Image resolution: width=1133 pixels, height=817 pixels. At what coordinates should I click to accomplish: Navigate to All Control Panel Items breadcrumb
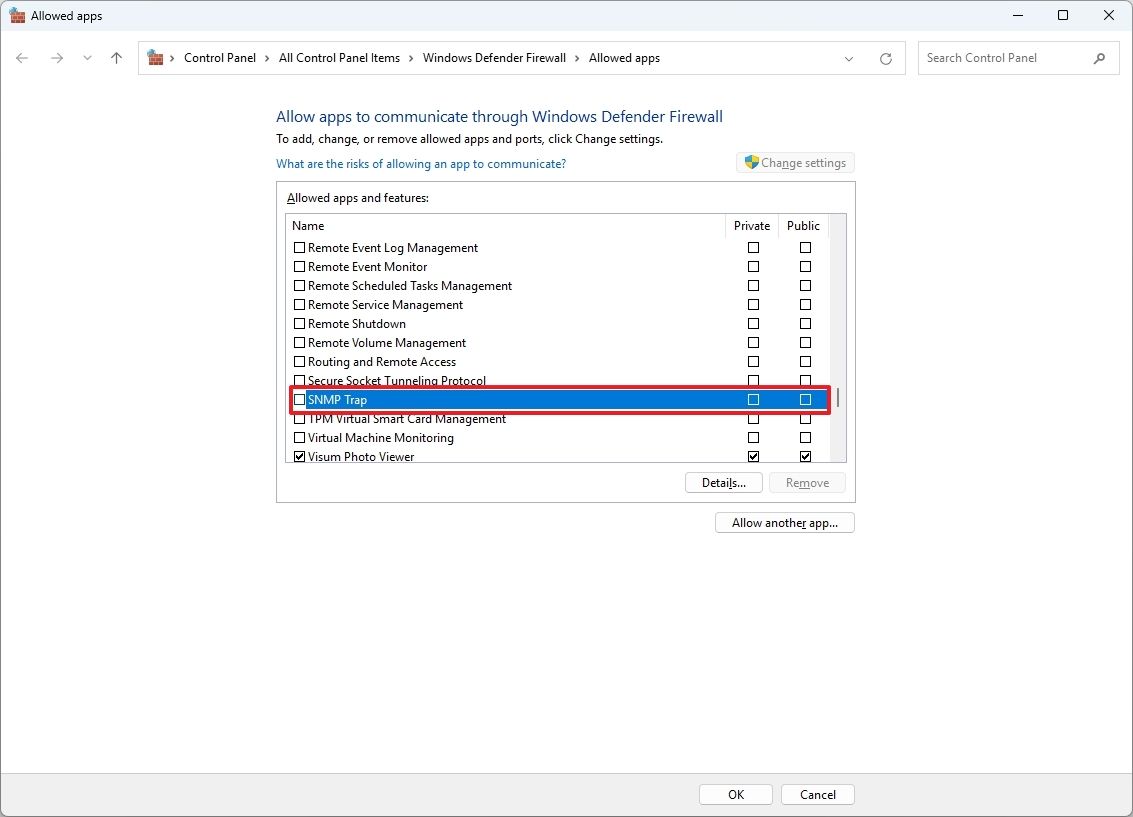click(340, 58)
